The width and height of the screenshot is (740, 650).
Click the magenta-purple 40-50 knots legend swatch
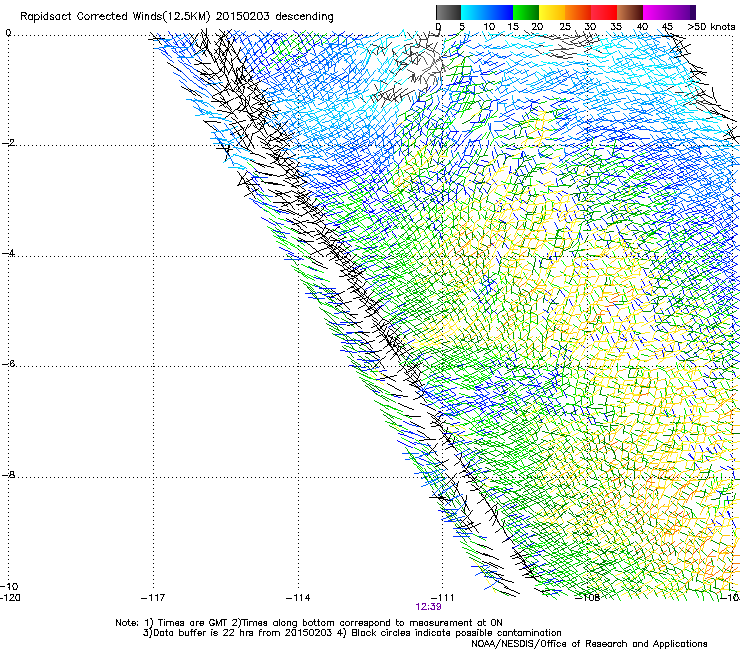(669, 12)
